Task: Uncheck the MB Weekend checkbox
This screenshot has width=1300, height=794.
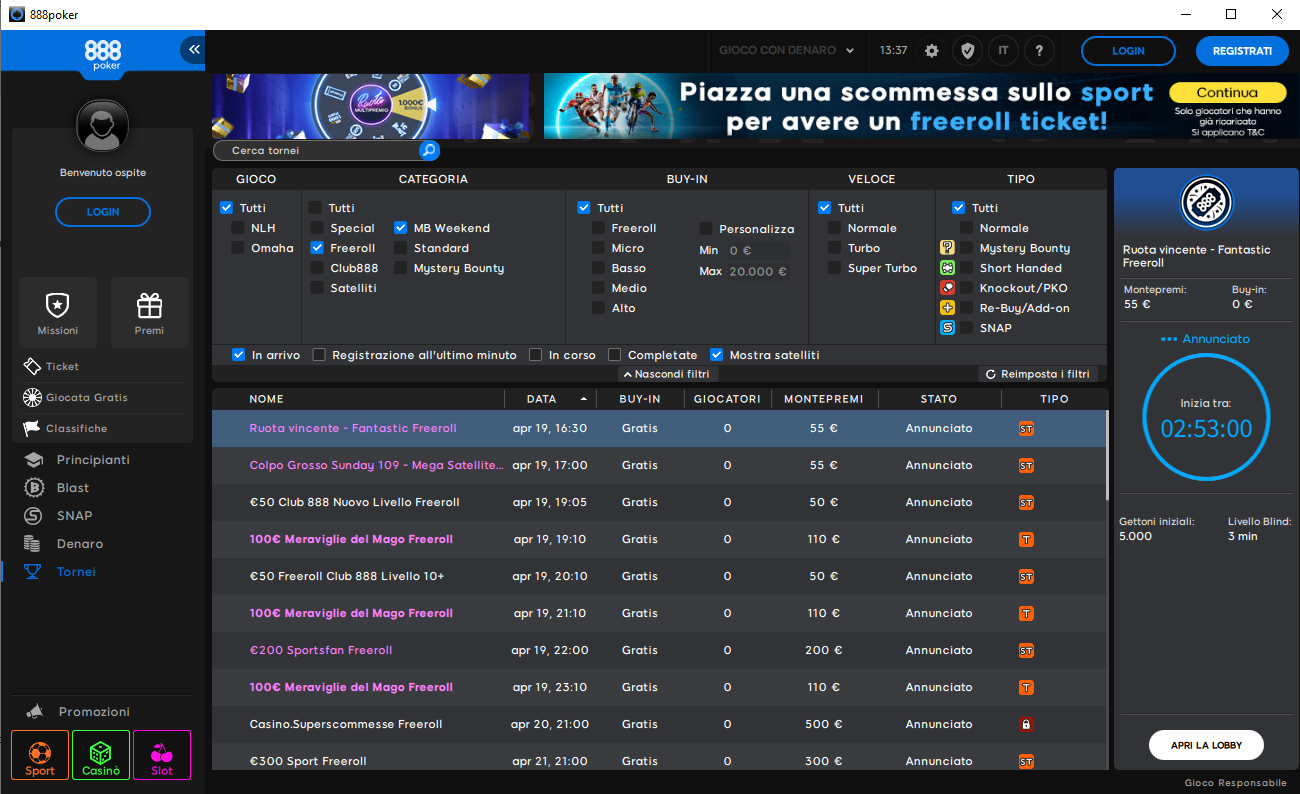Action: 400,228
